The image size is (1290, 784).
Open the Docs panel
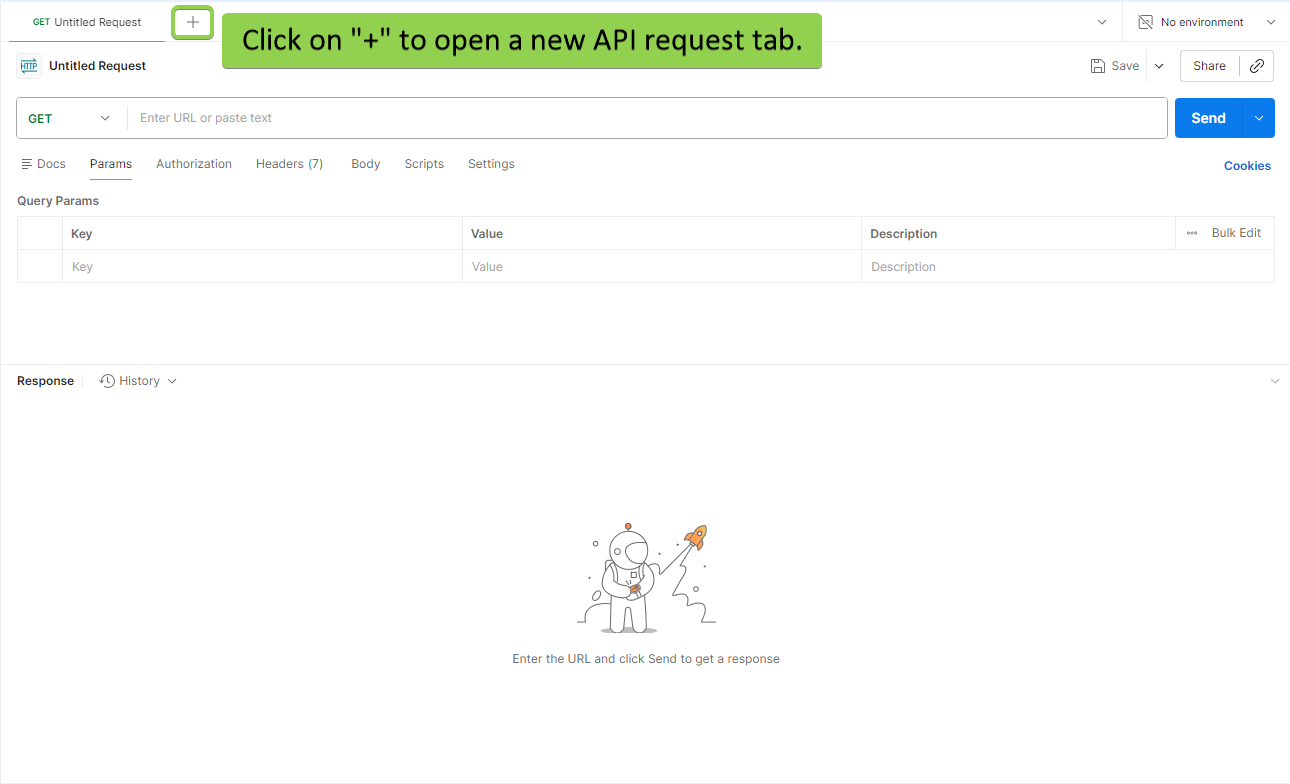pos(43,164)
